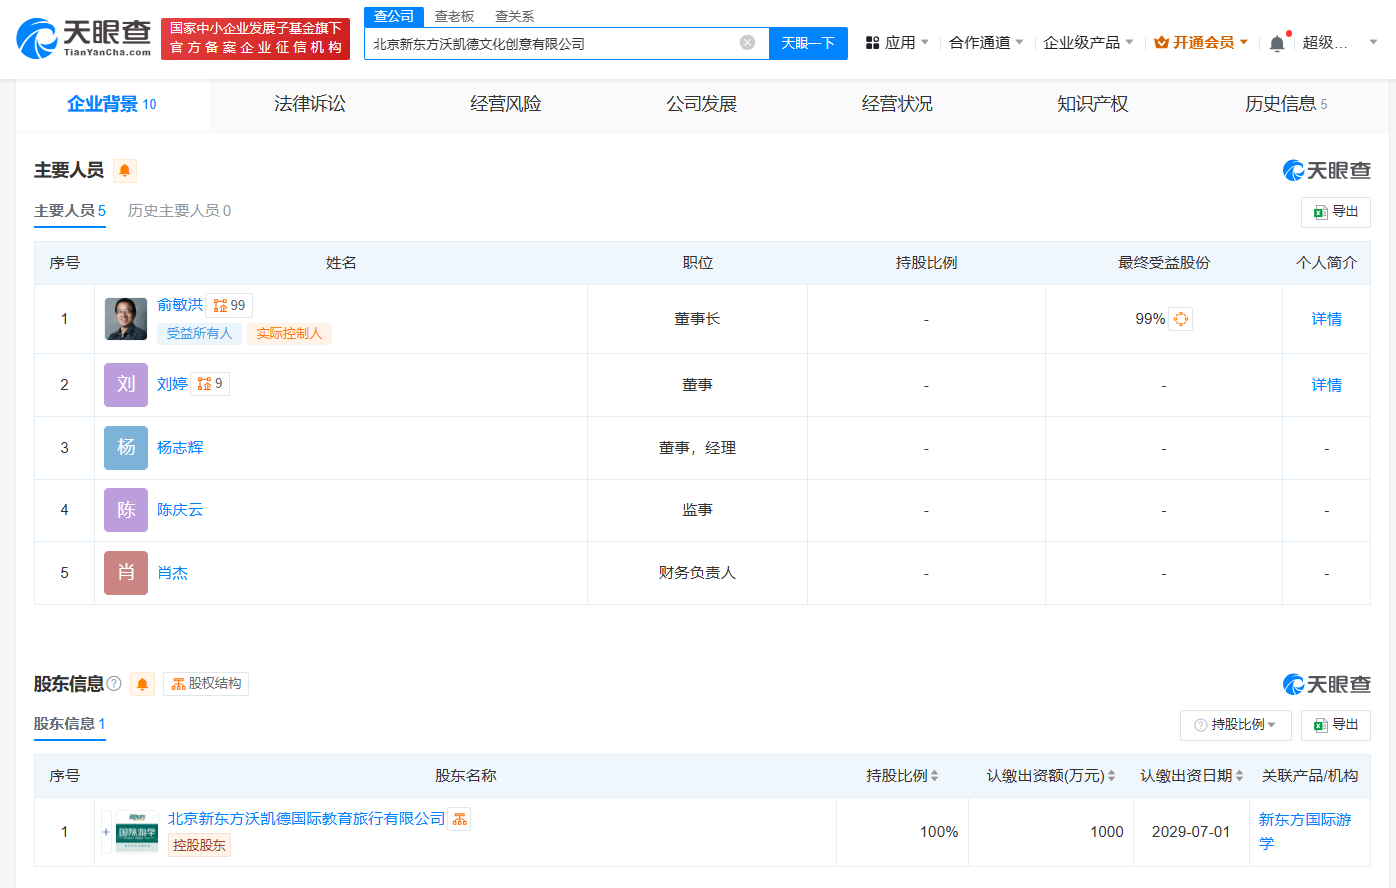Viewport: 1396px width, 888px height.
Task: Click the beneficial share penetration icon beside 99%
Action: pos(1181,319)
